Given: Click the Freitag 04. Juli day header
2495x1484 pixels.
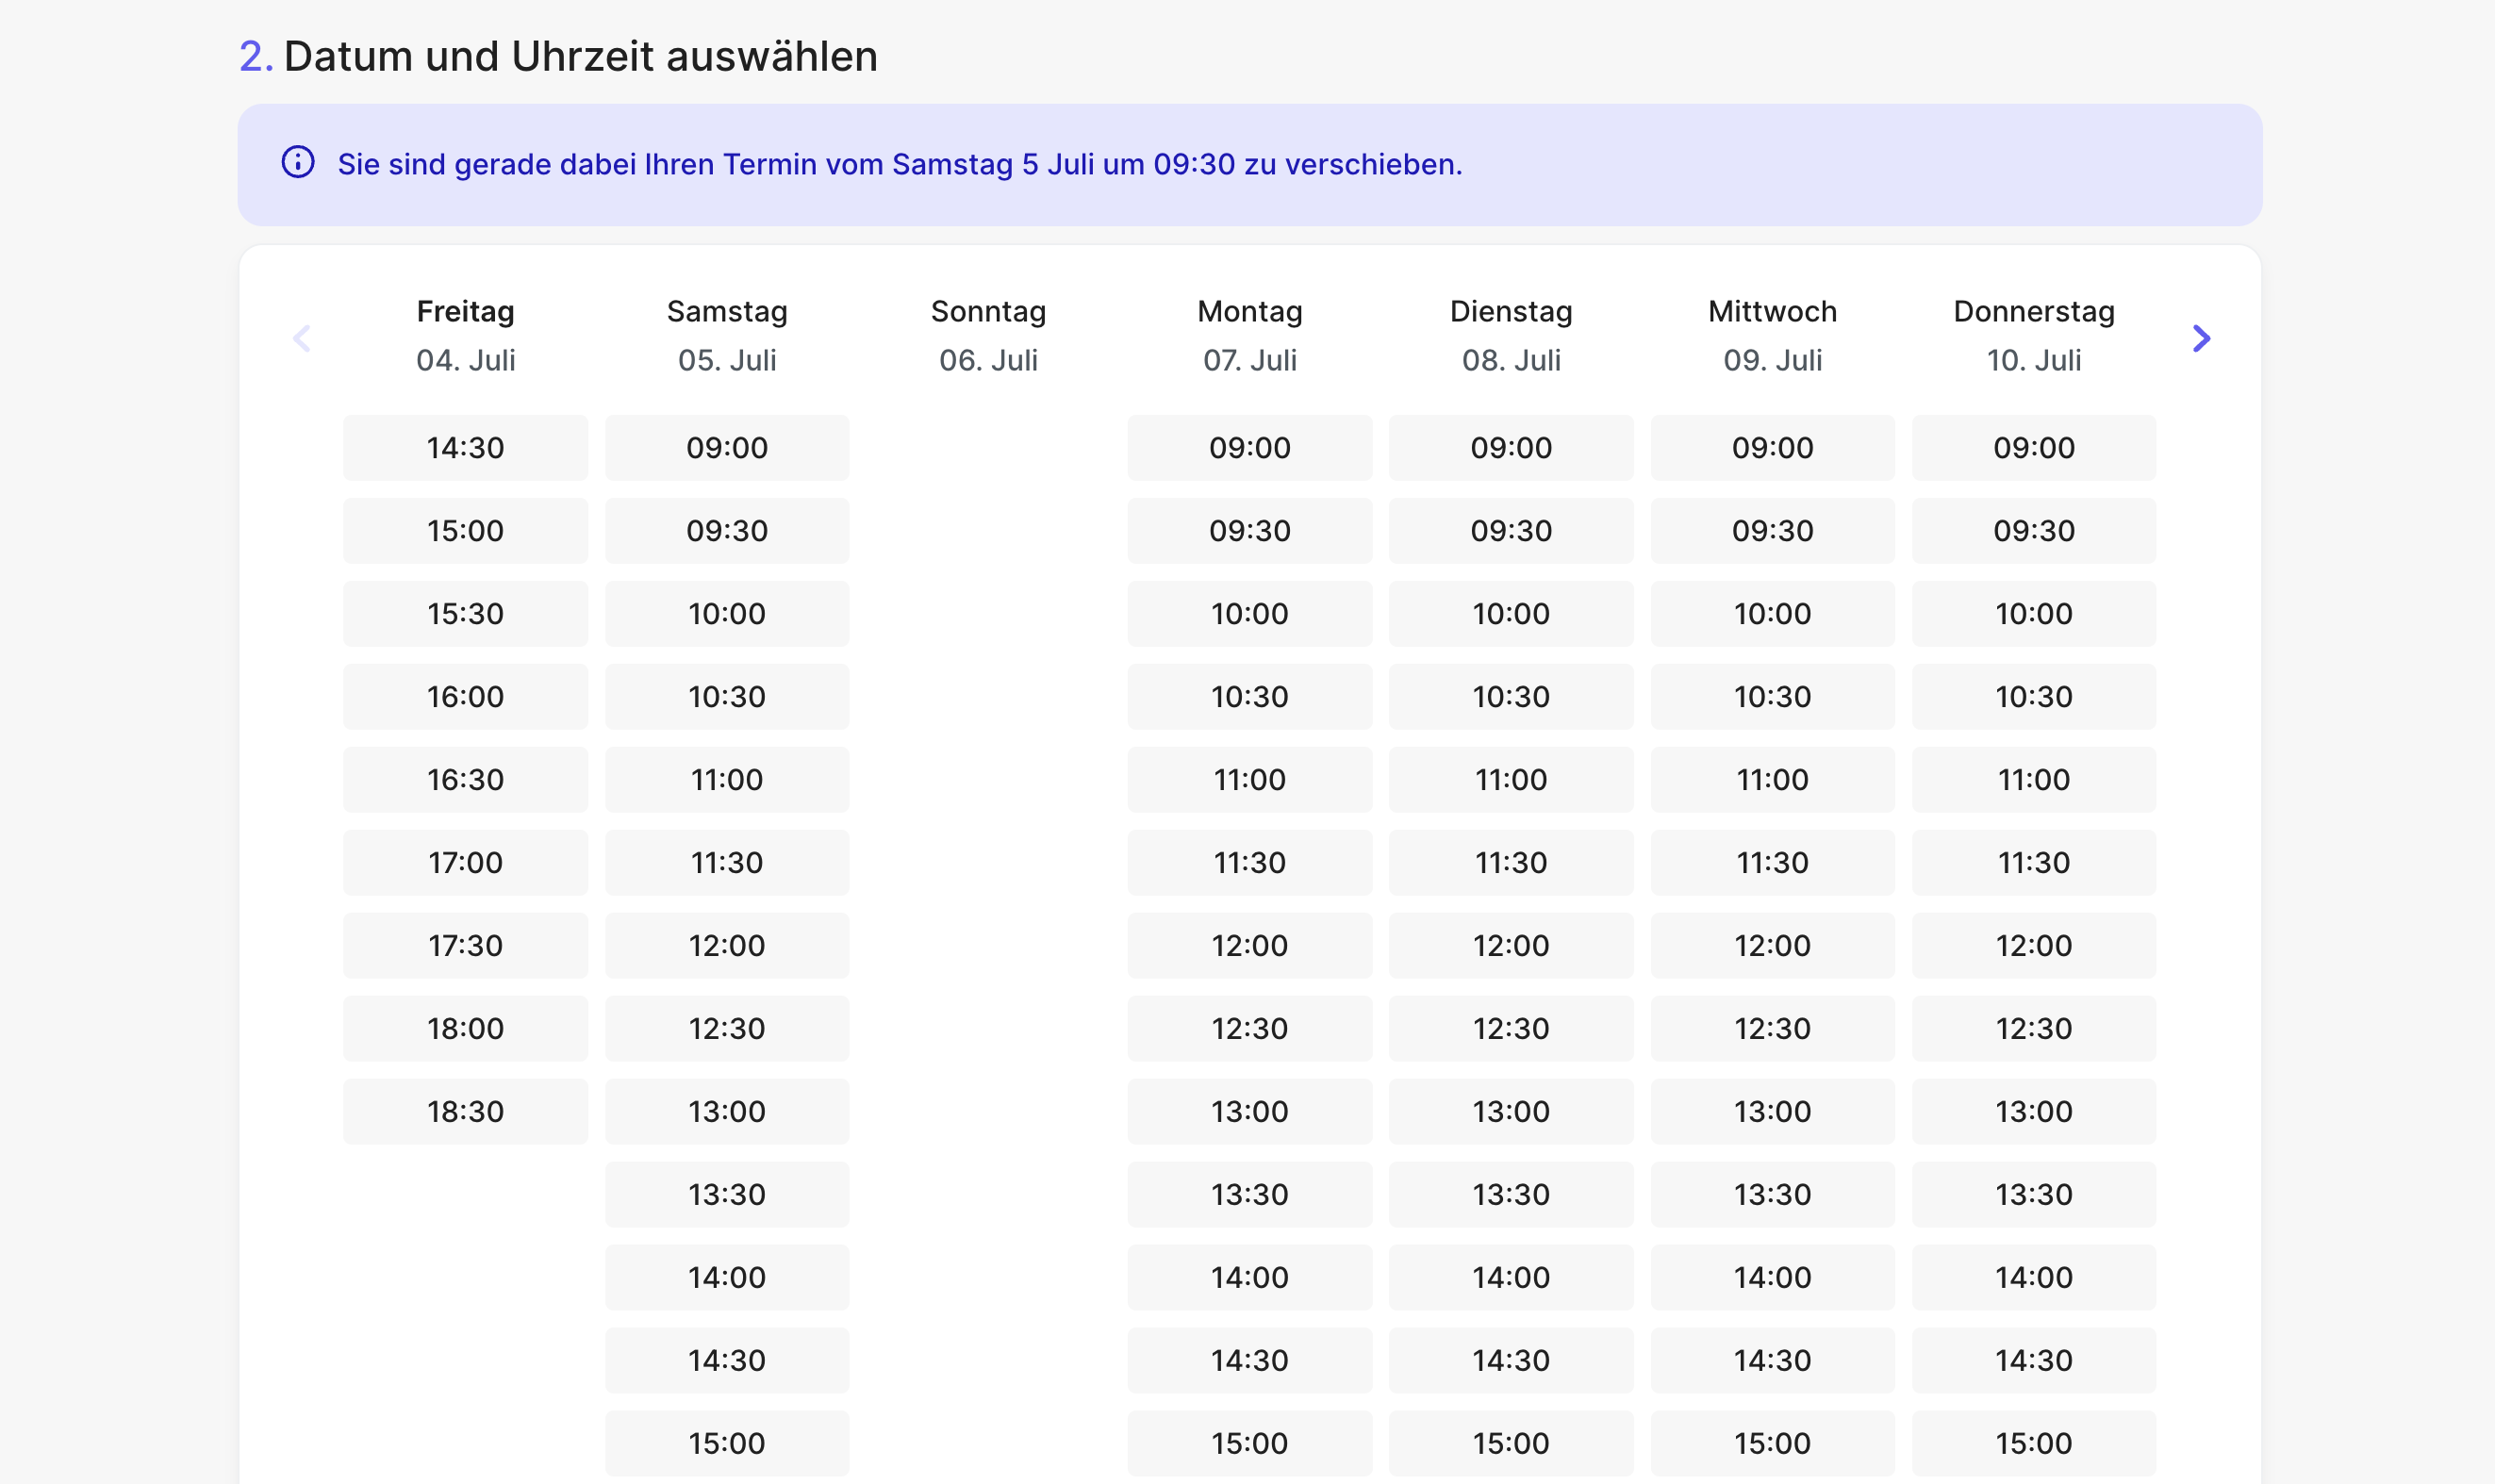Looking at the screenshot, I should 465,335.
